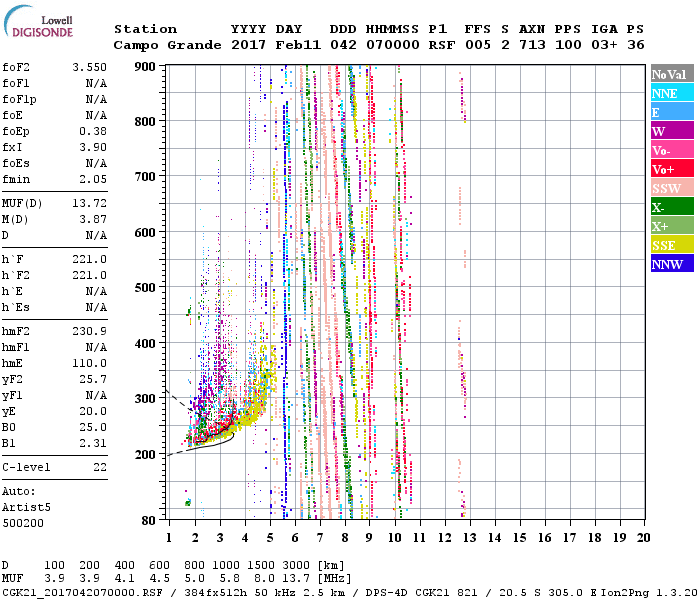Click the fmin value 2.05
This screenshot has height=600, width=700.
[x=93, y=179]
